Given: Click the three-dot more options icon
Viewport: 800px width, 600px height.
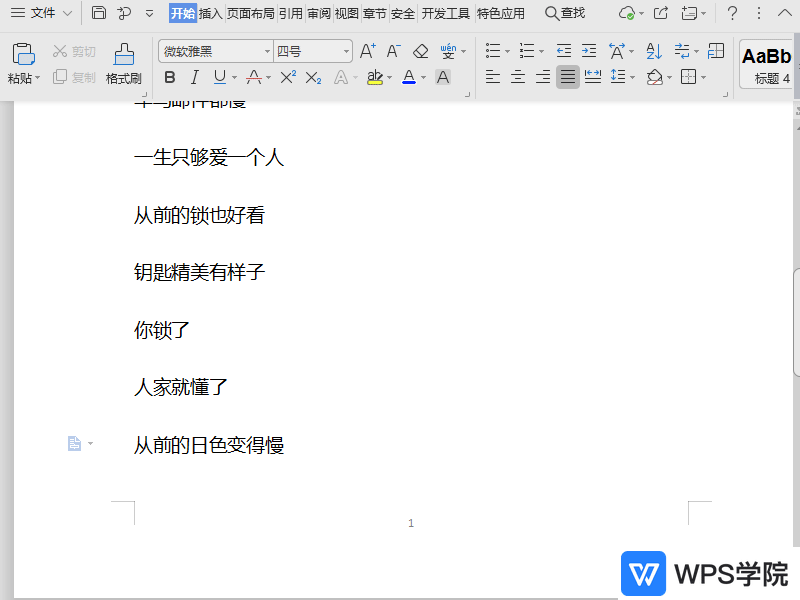Looking at the screenshot, I should click(759, 13).
